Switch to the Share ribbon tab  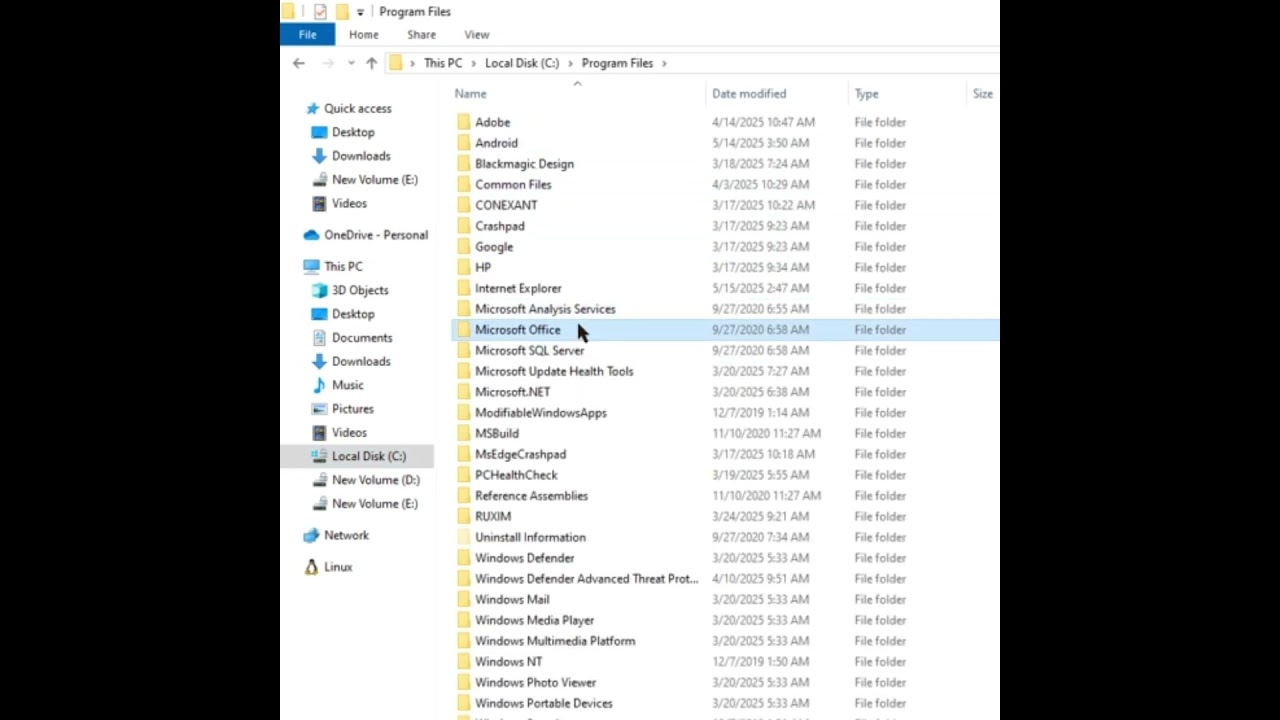tap(421, 35)
